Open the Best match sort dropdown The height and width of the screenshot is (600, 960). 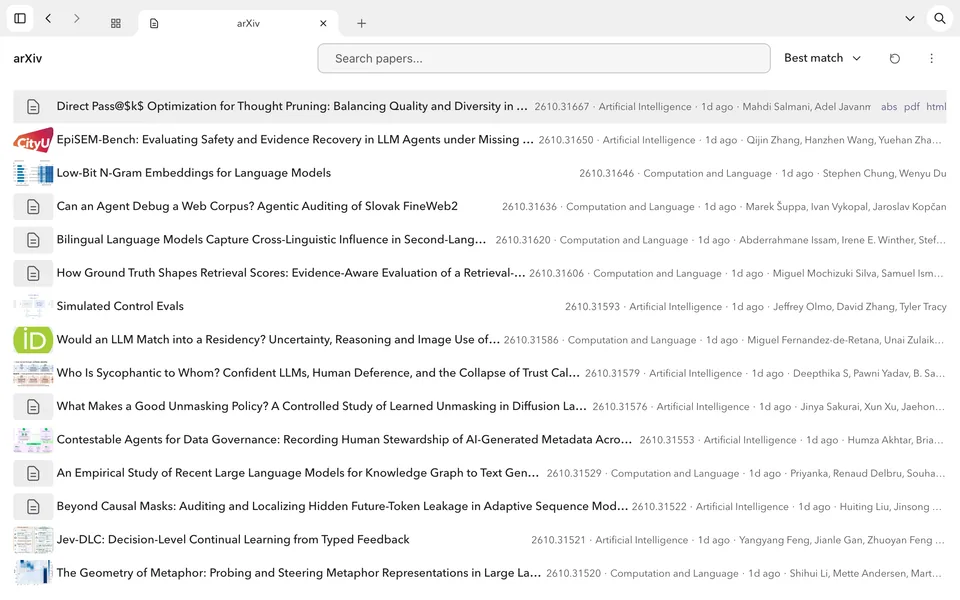click(822, 58)
